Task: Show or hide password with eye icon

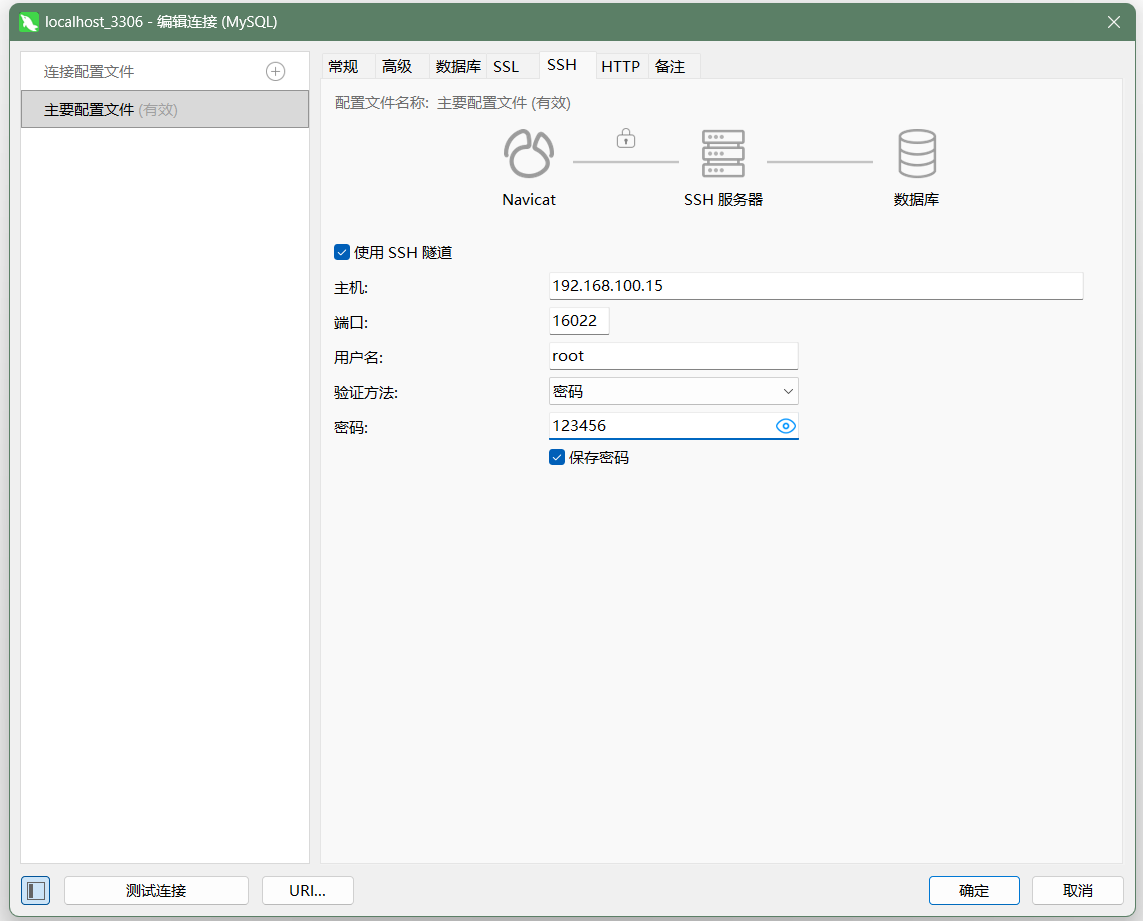Action: 786,426
